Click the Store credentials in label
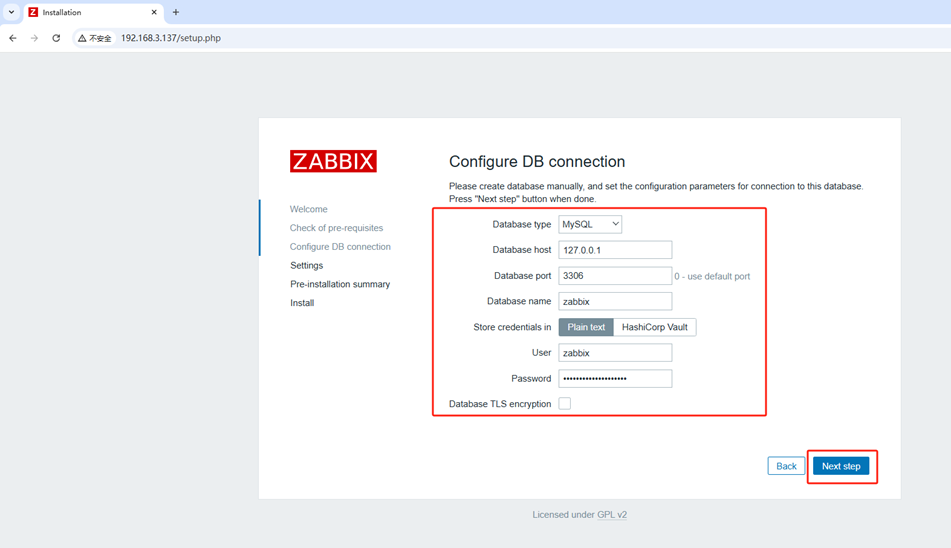The width and height of the screenshot is (951, 548). click(x=512, y=327)
